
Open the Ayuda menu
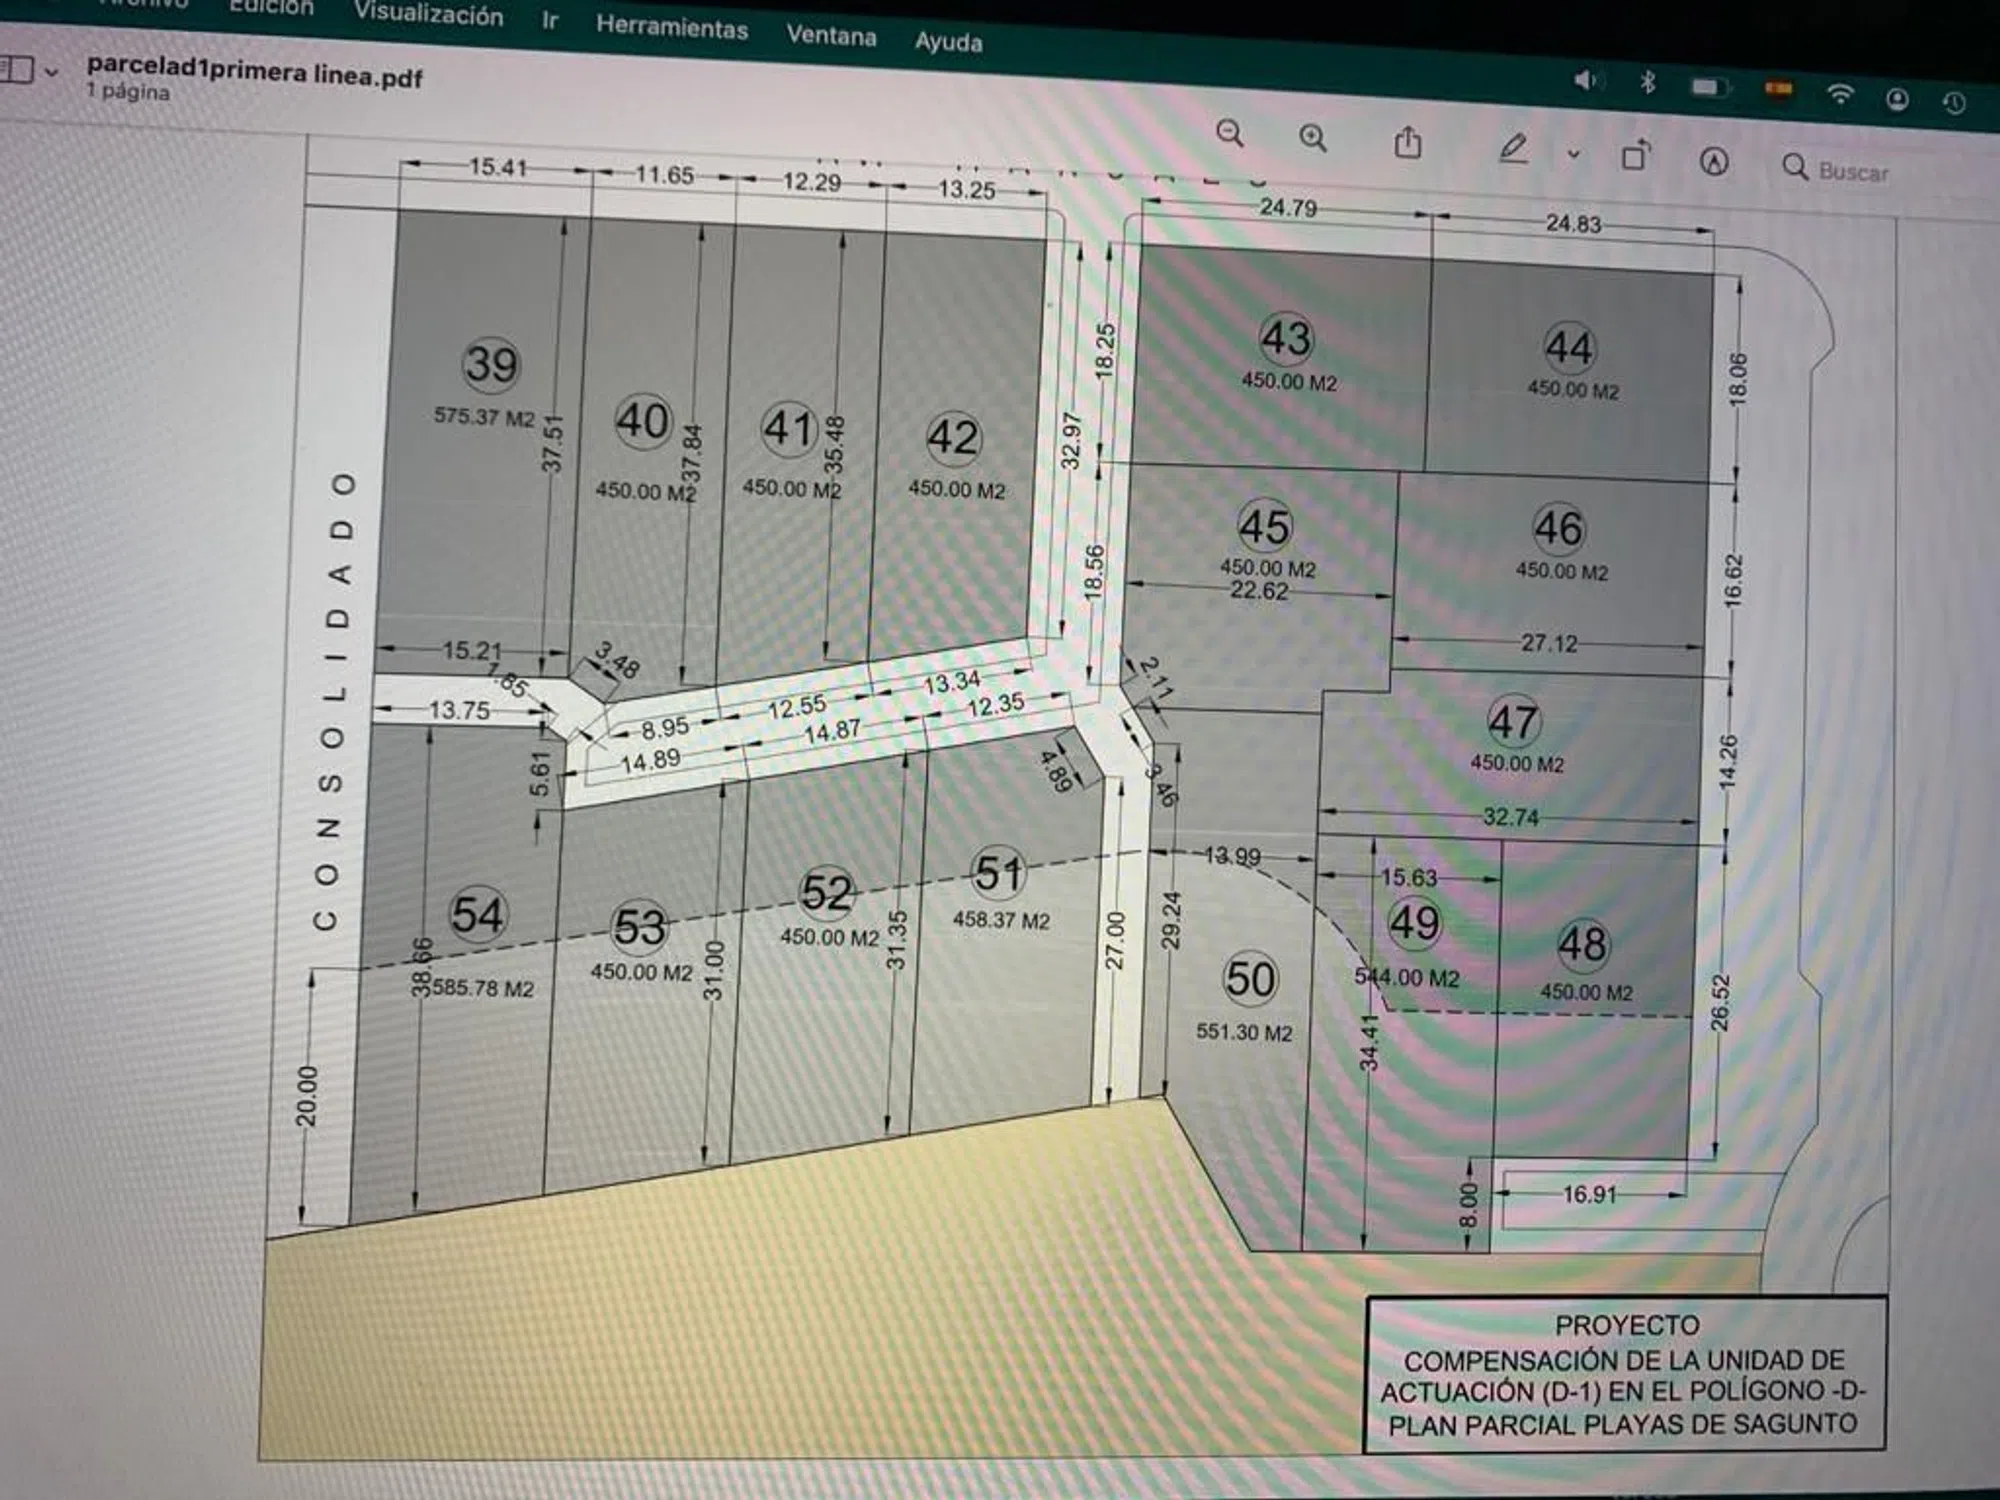coord(948,42)
